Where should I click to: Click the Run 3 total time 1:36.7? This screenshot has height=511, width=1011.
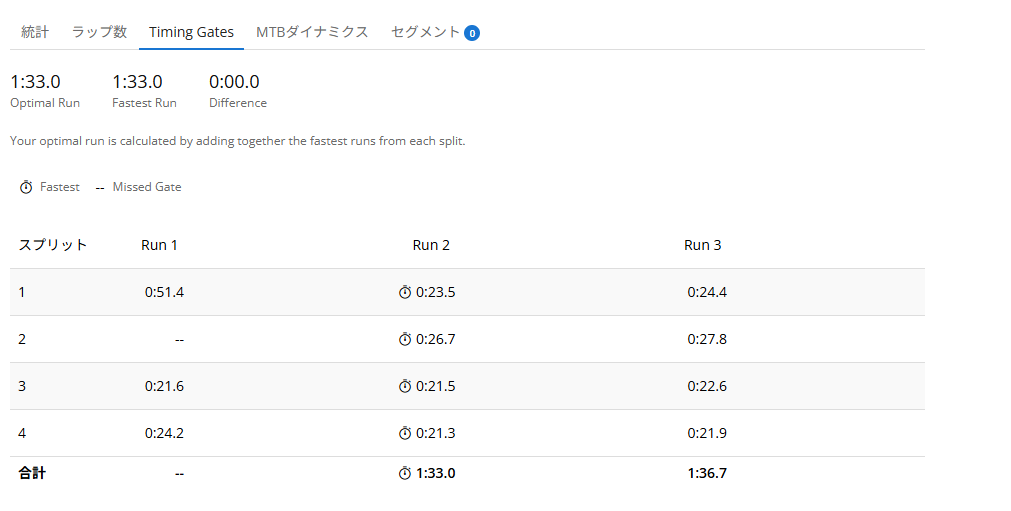[x=707, y=473]
